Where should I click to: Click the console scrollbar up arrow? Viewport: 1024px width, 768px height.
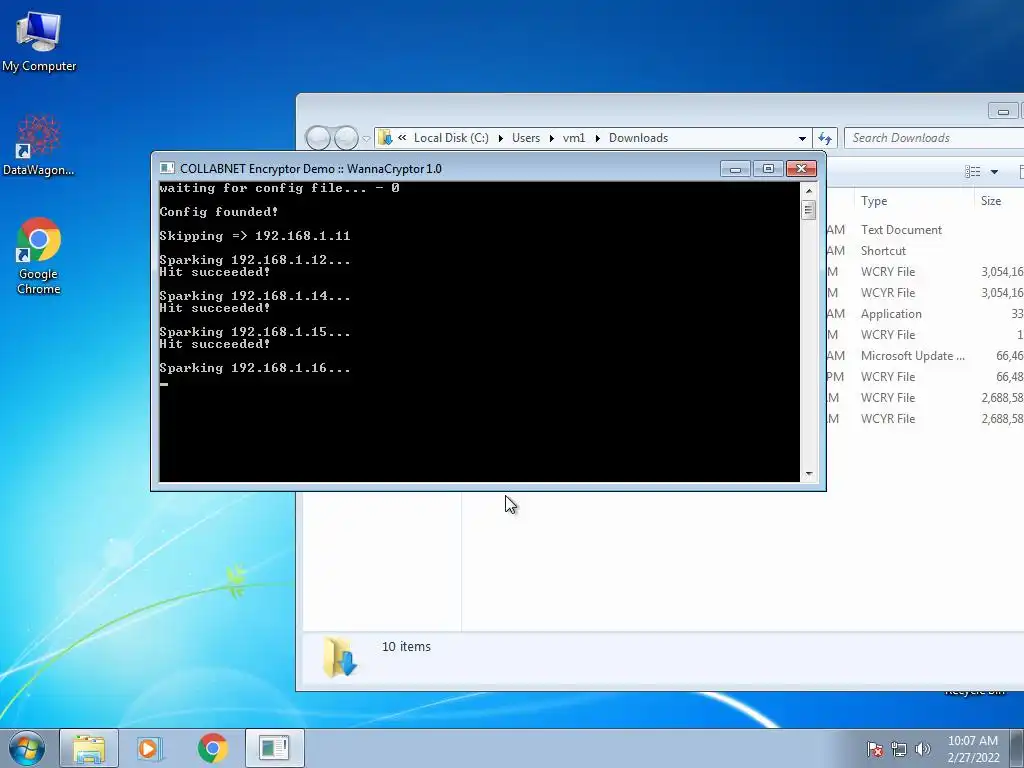[x=809, y=191]
